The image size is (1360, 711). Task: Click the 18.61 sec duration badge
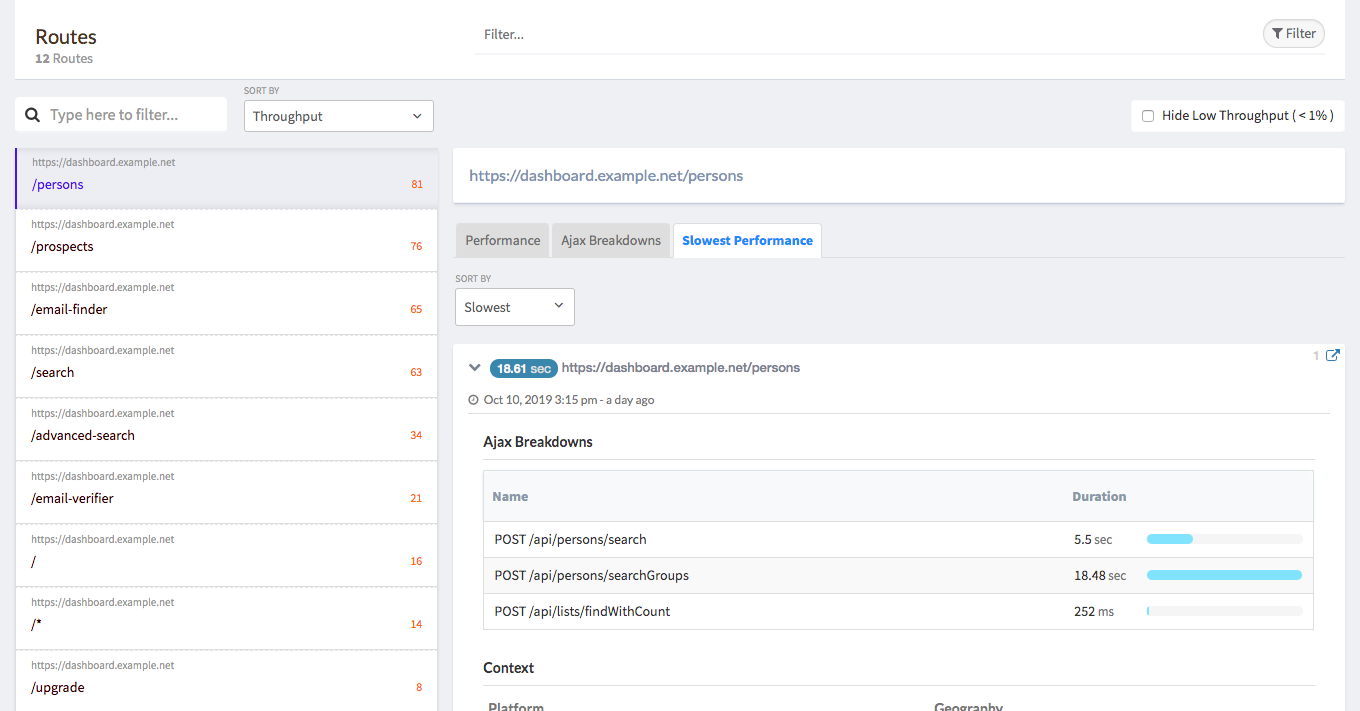point(523,368)
